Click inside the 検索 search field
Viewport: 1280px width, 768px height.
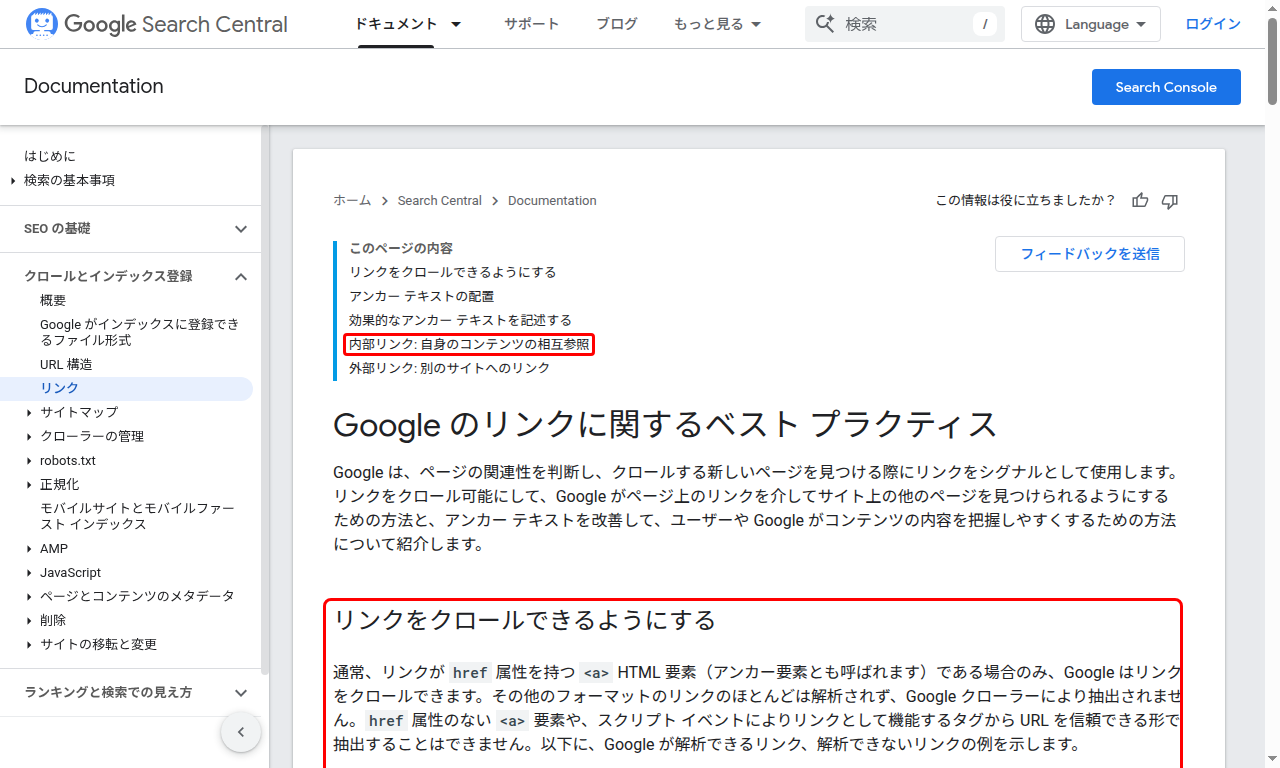coord(900,23)
